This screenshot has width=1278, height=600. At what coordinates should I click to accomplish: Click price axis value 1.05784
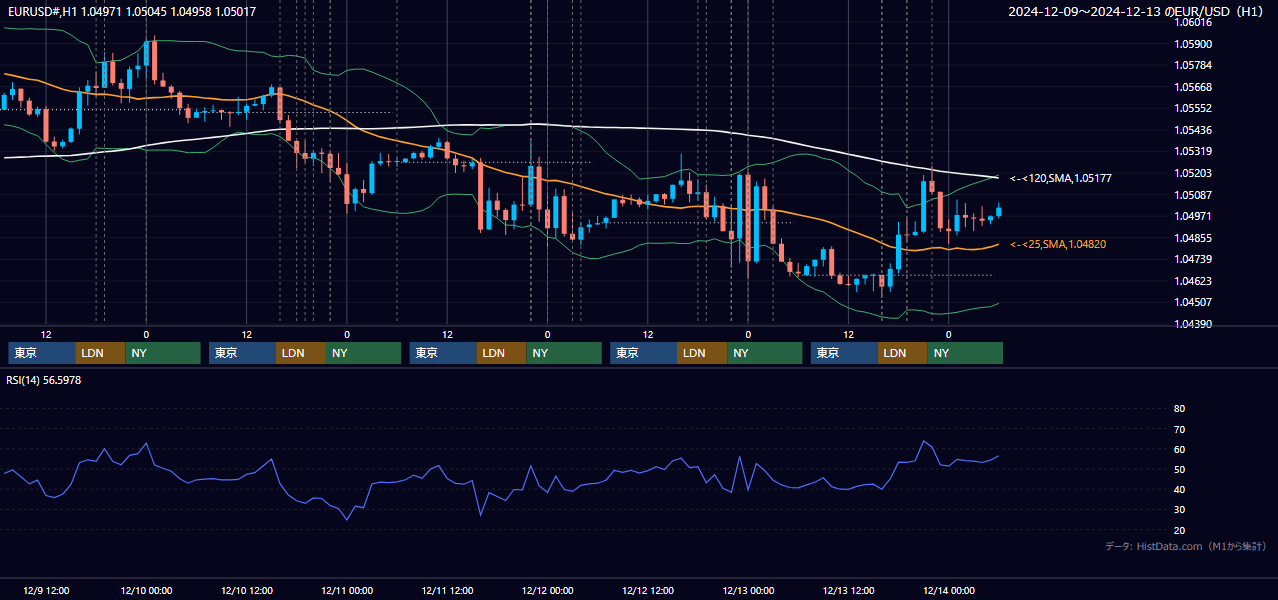point(1192,65)
